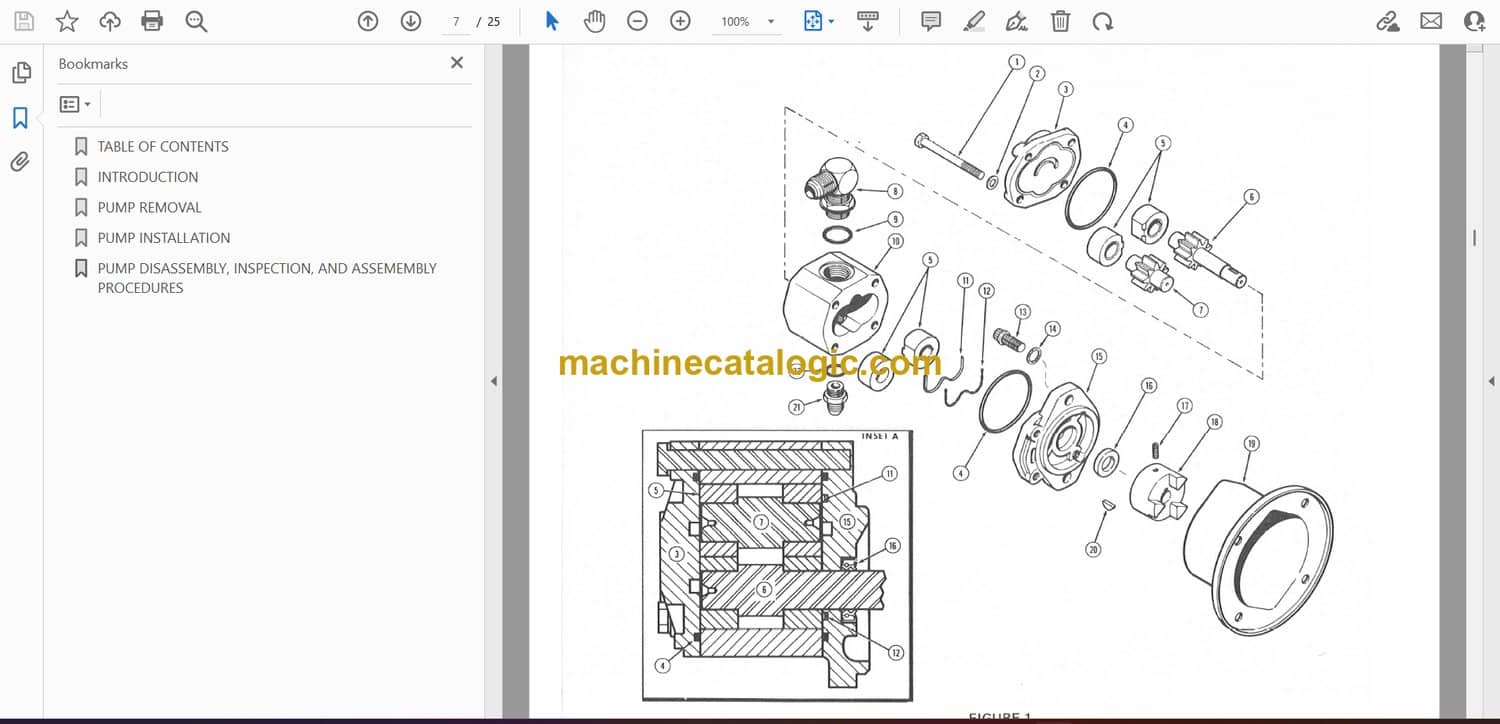Screen dimensions: 1500x724
Task: Send the file by email
Action: [x=1431, y=21]
